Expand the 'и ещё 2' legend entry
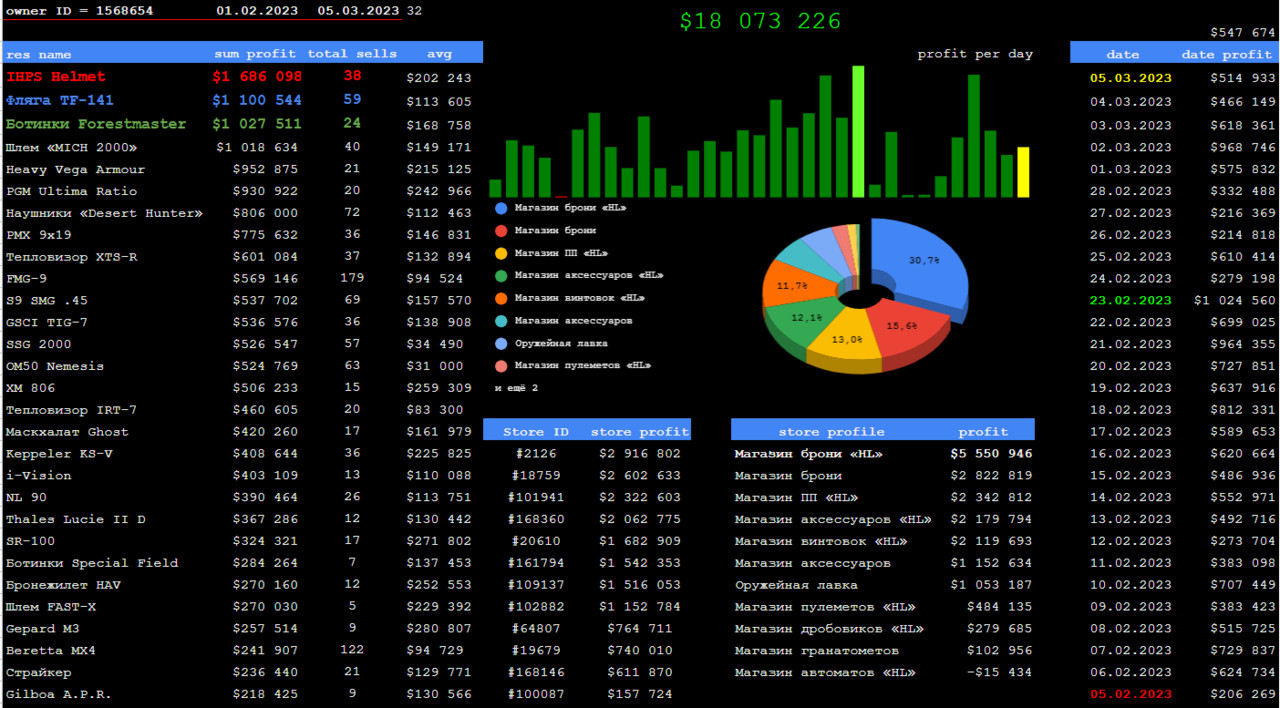The width and height of the screenshot is (1280, 708). coord(516,388)
